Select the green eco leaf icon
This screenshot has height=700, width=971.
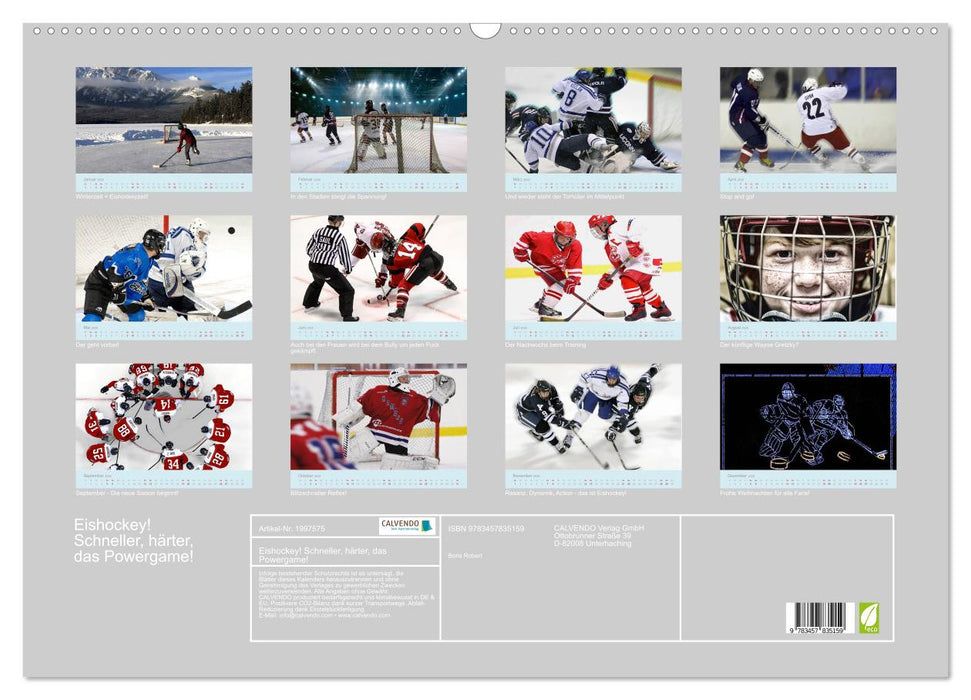point(870,620)
